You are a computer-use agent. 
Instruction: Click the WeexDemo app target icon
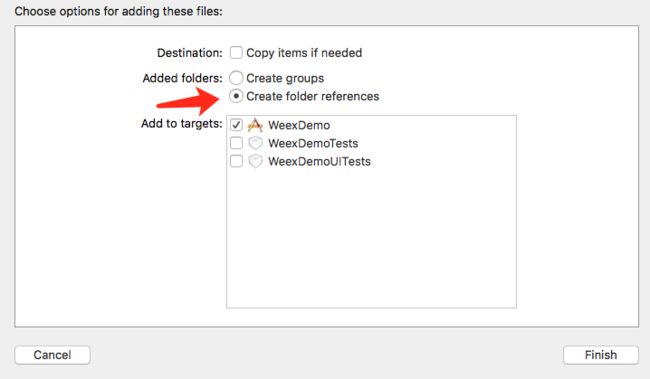(255, 125)
